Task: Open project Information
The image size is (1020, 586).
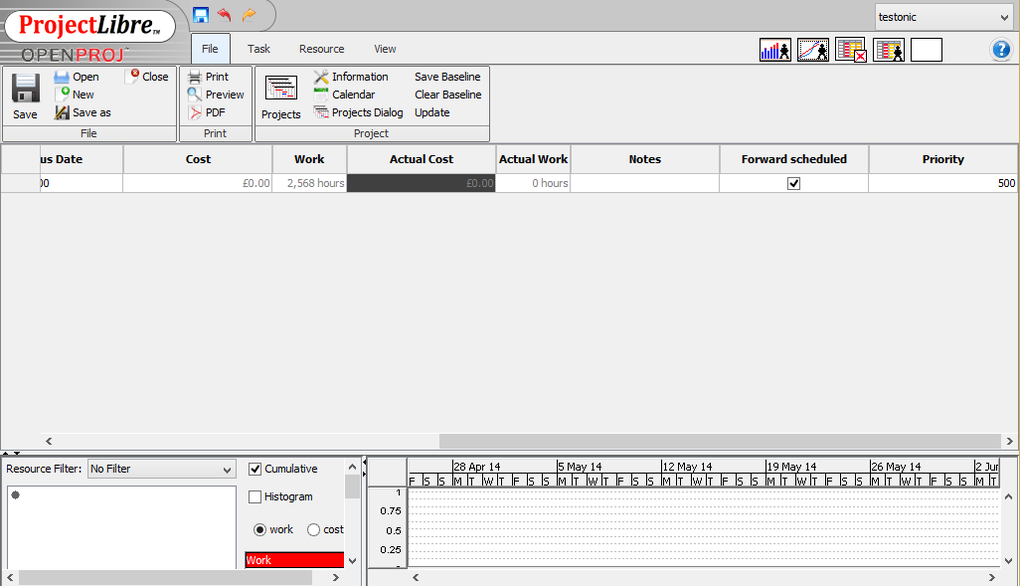Action: (x=351, y=77)
